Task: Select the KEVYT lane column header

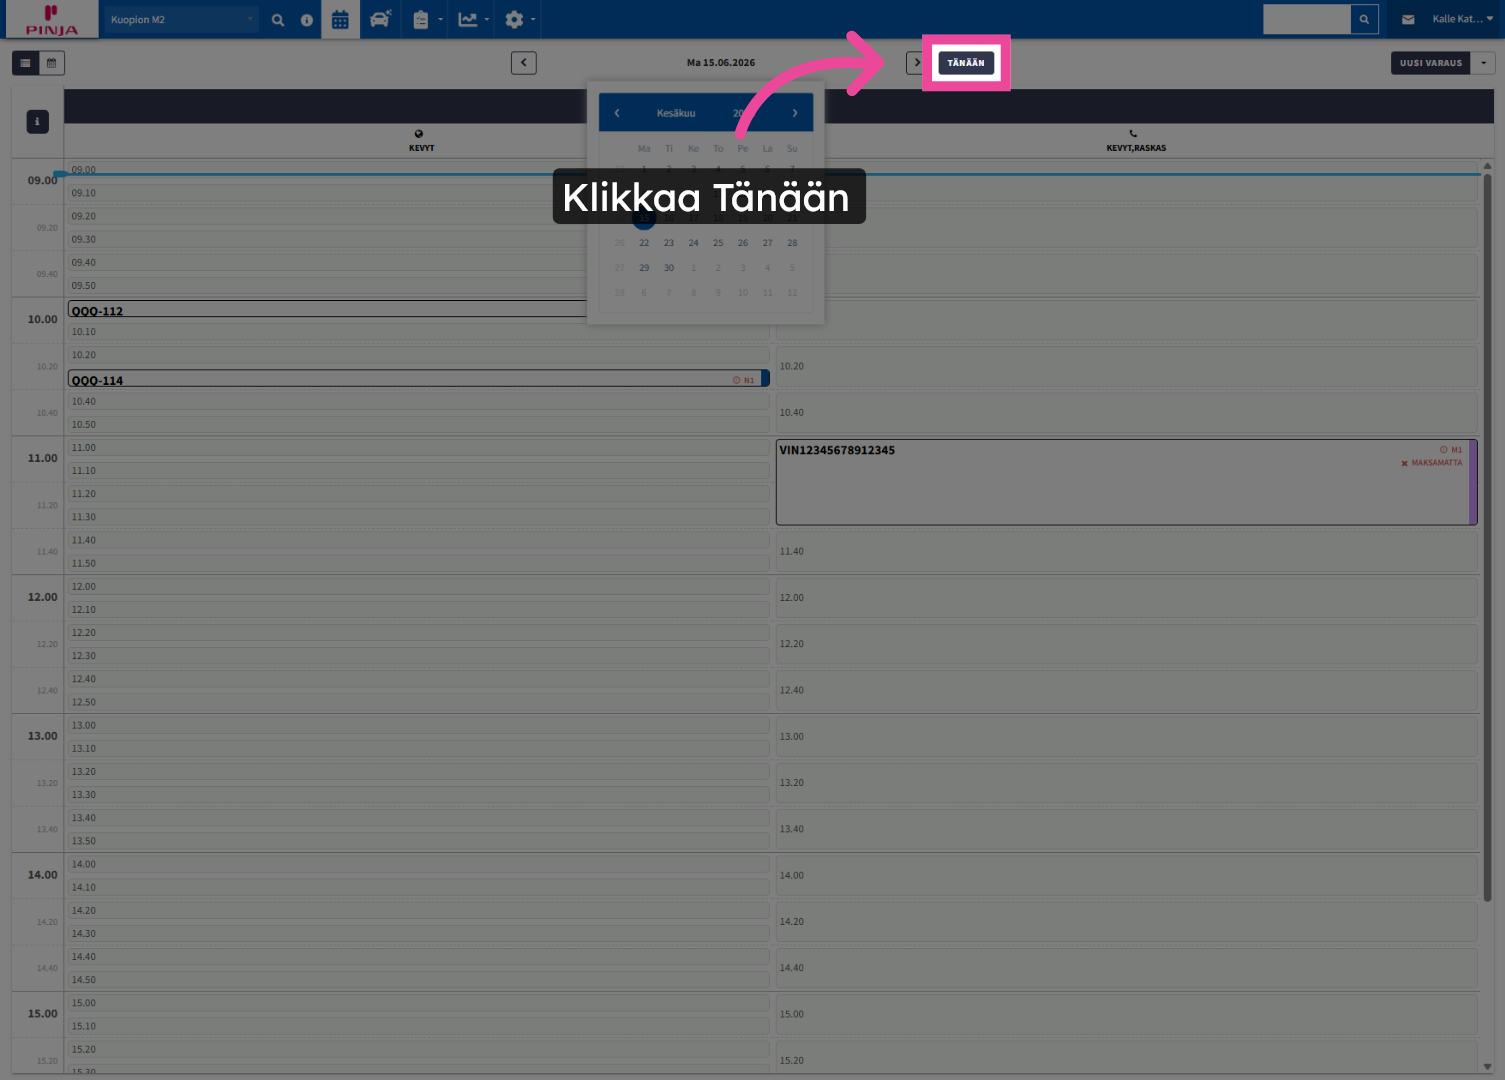Action: (421, 140)
